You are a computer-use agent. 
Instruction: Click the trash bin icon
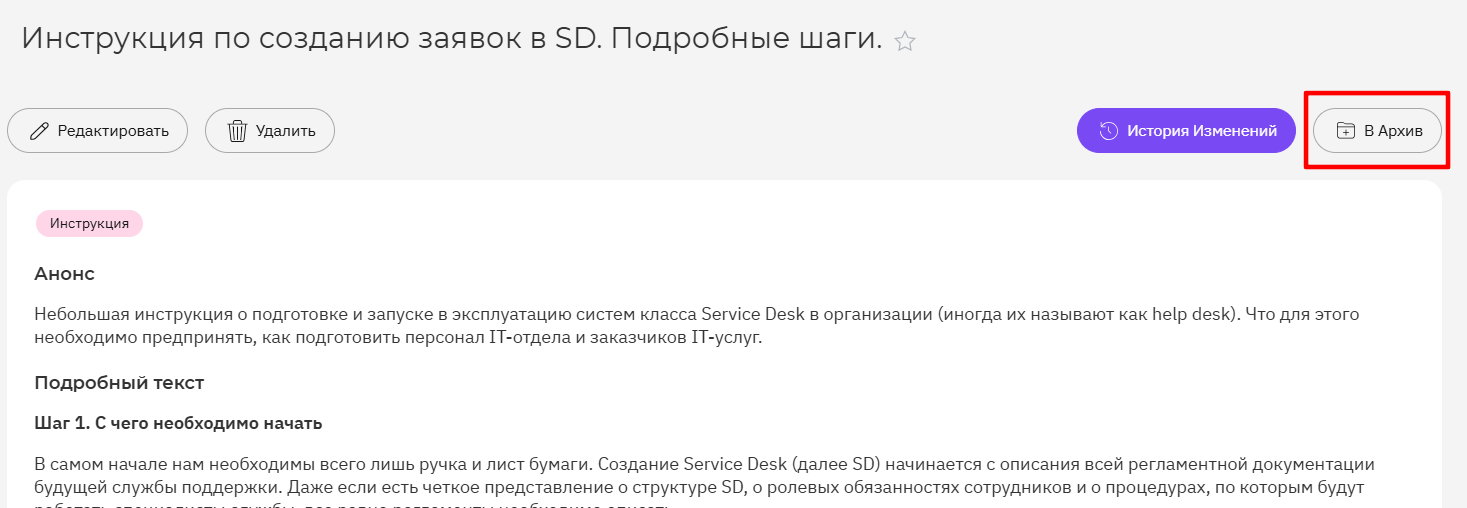[237, 131]
